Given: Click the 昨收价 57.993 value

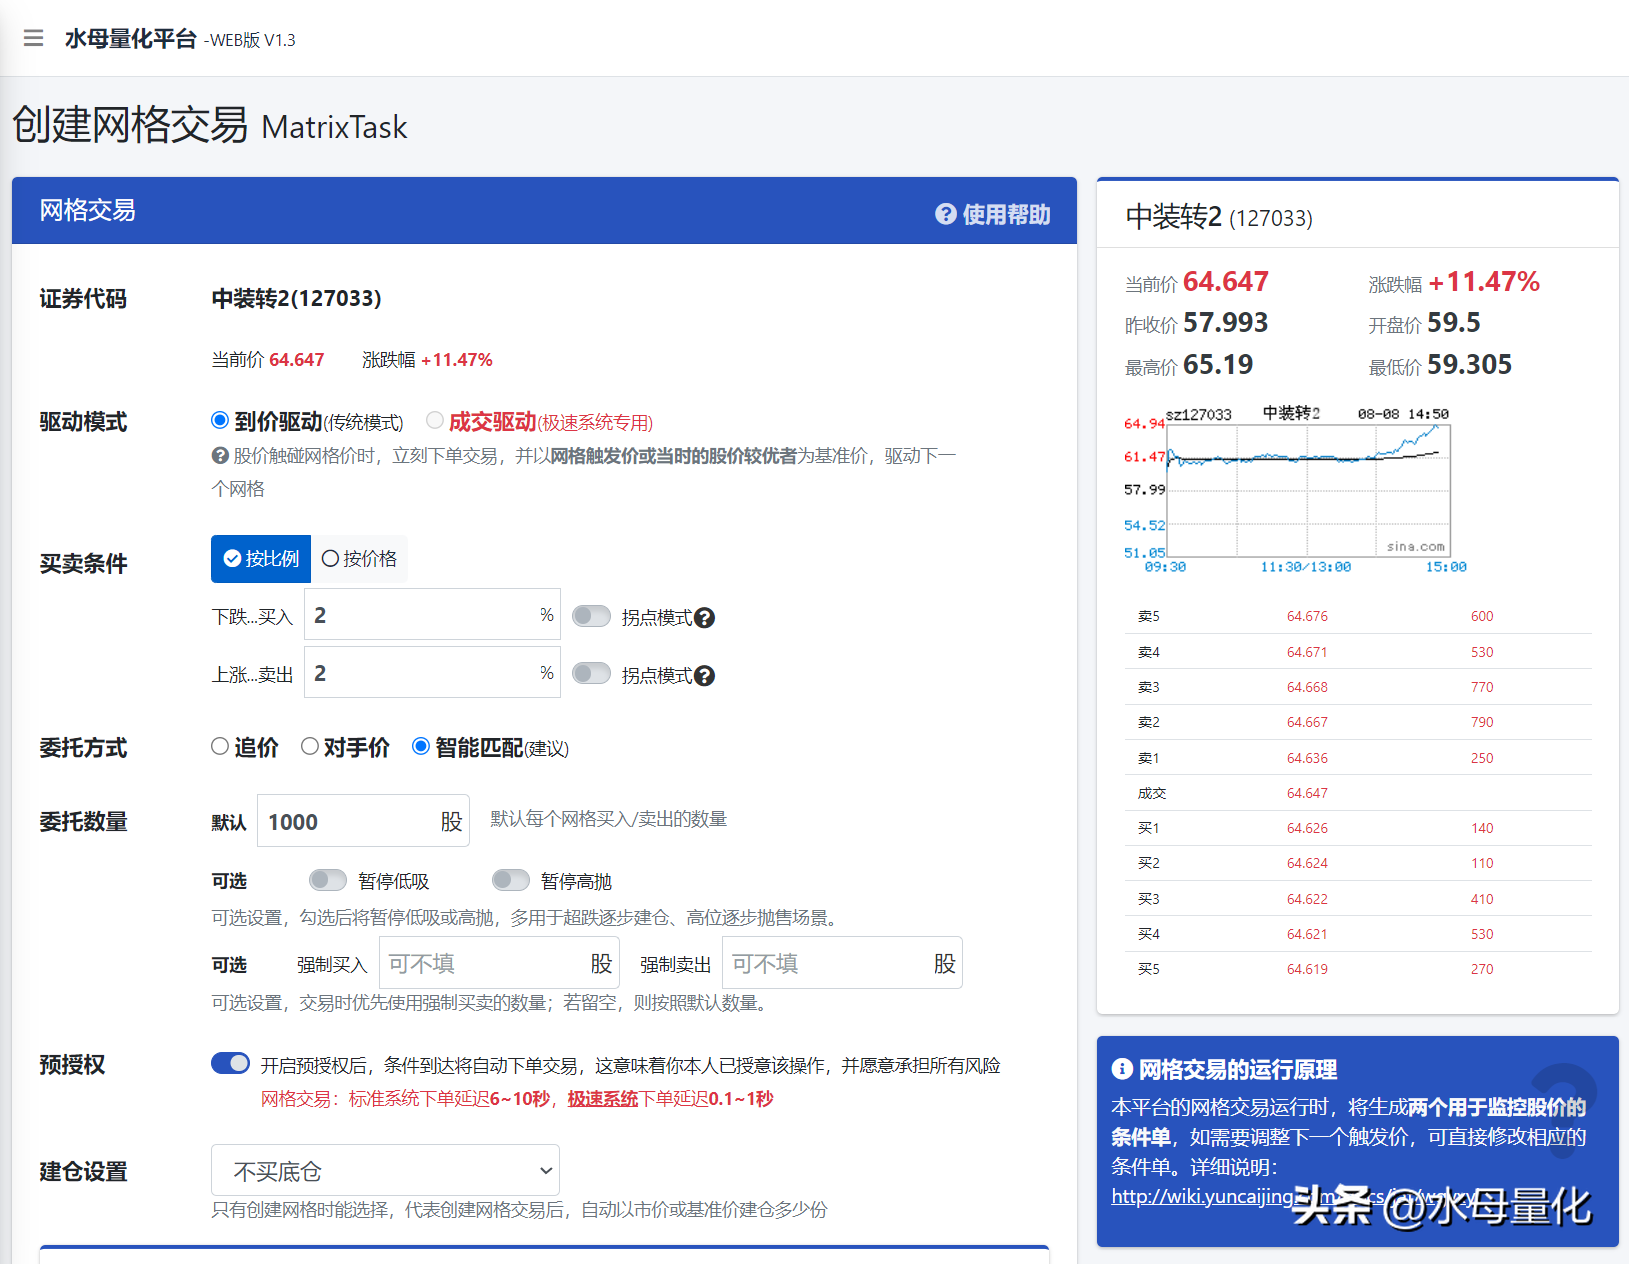Looking at the screenshot, I should pyautogui.click(x=1225, y=323).
